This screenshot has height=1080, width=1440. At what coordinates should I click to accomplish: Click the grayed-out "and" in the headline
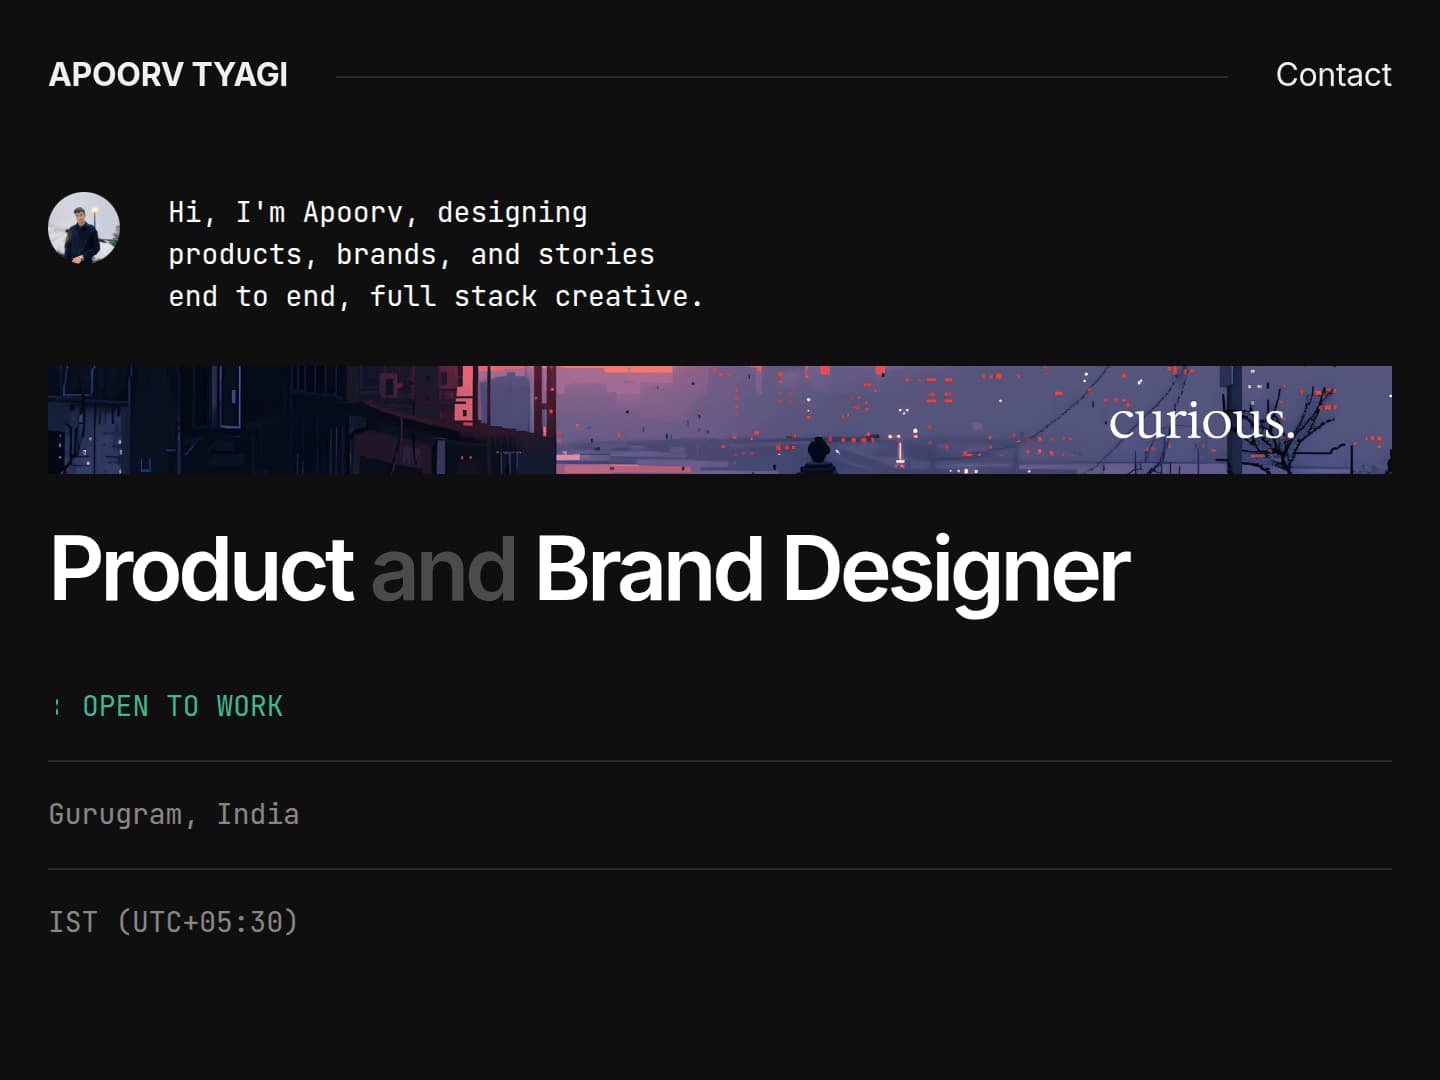(x=443, y=569)
